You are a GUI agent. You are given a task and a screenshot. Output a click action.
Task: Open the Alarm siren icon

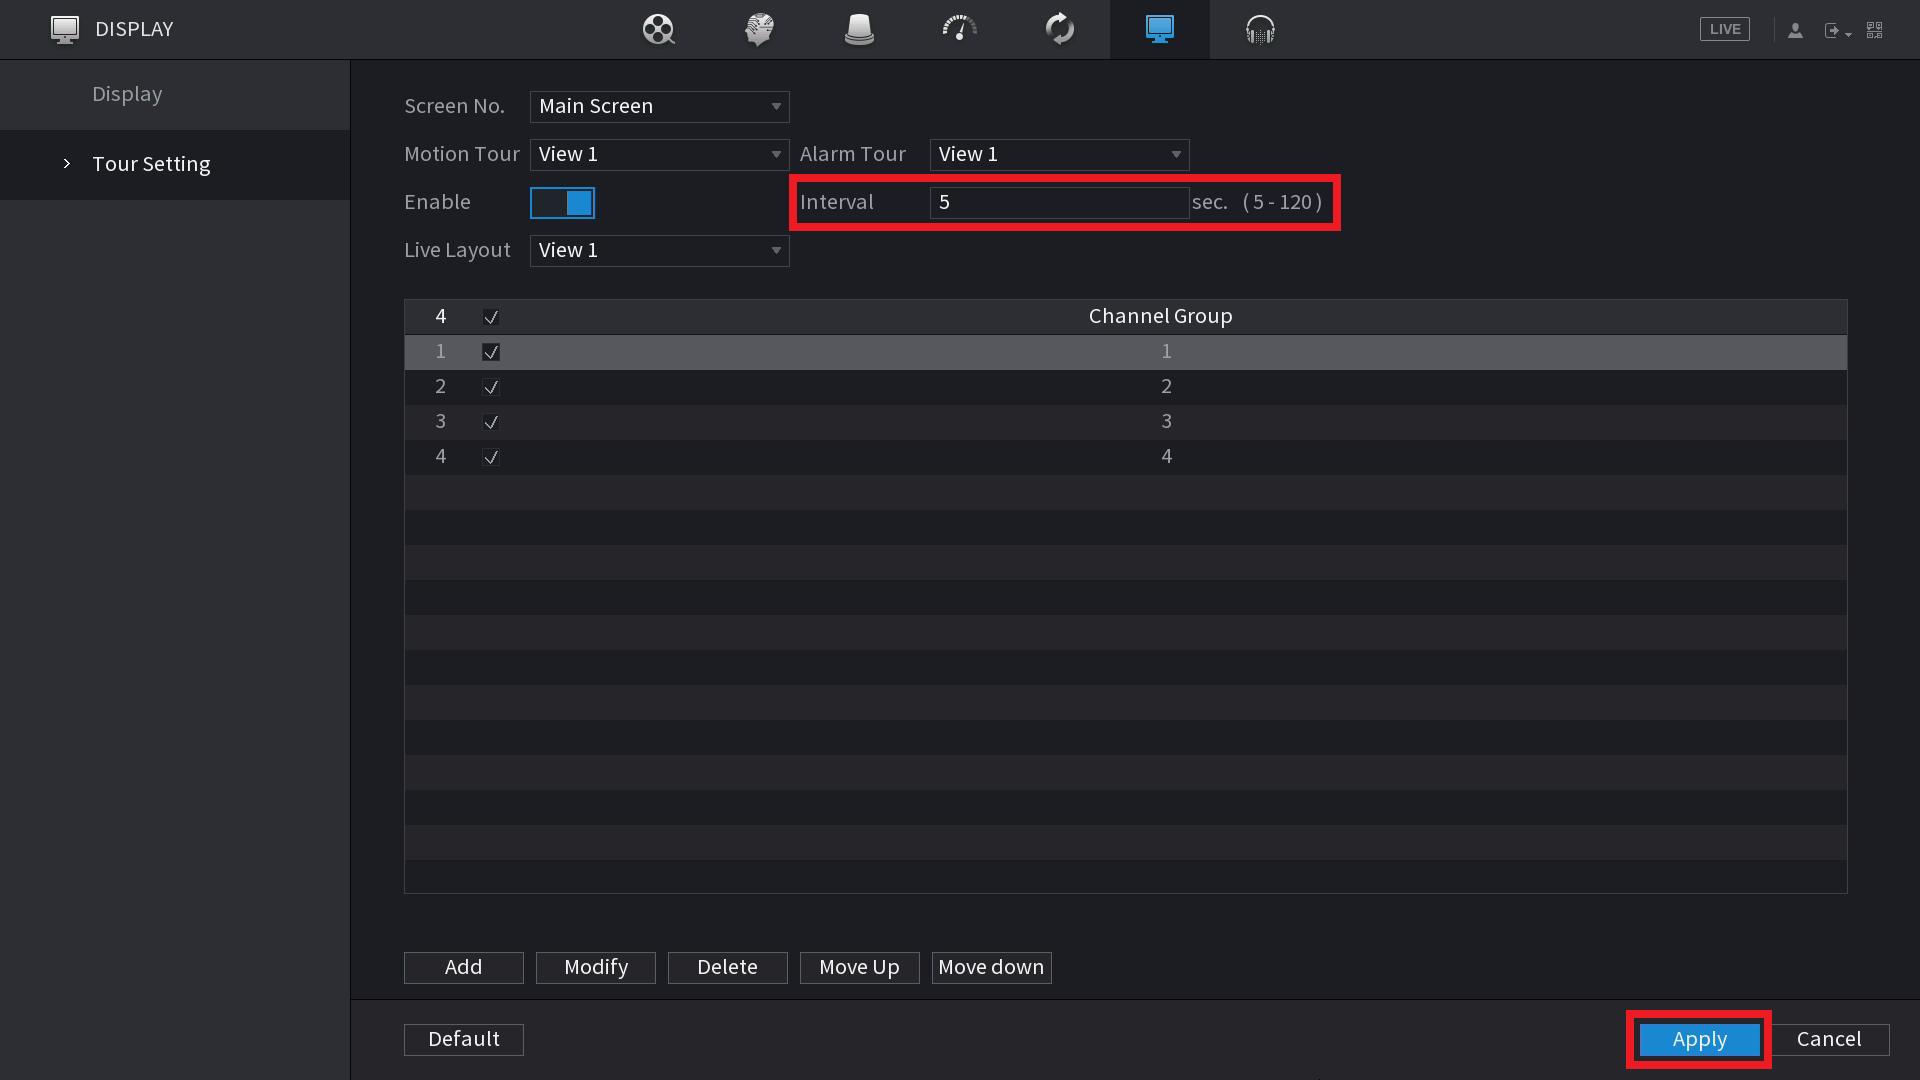click(859, 29)
